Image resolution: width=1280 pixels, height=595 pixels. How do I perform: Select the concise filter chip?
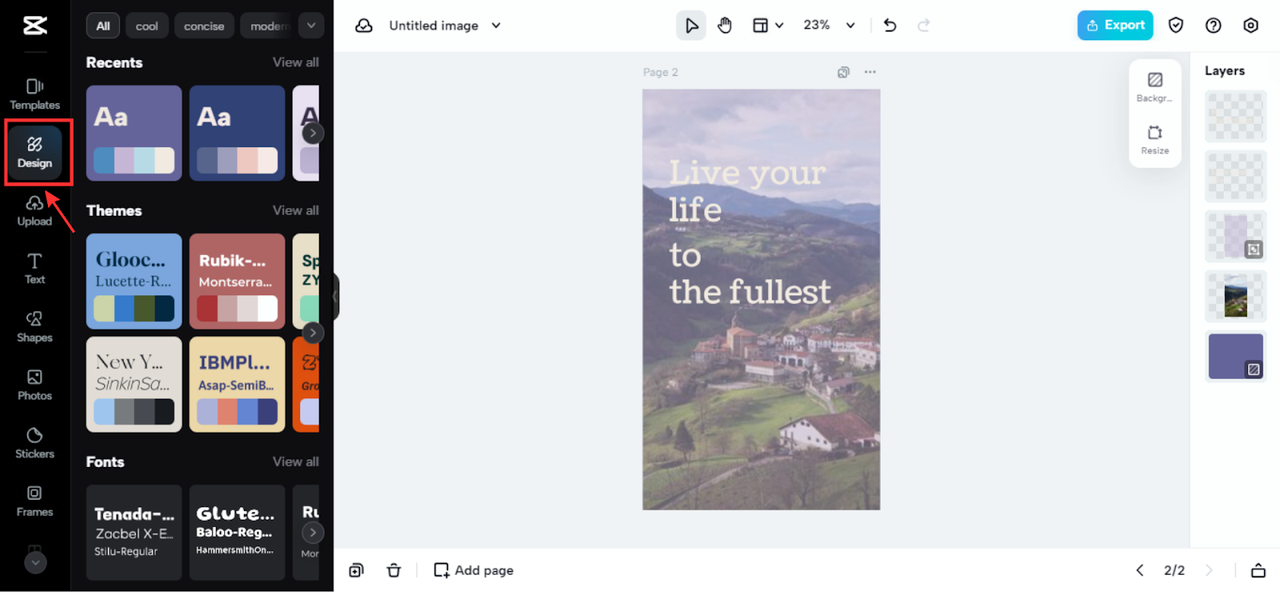204,26
